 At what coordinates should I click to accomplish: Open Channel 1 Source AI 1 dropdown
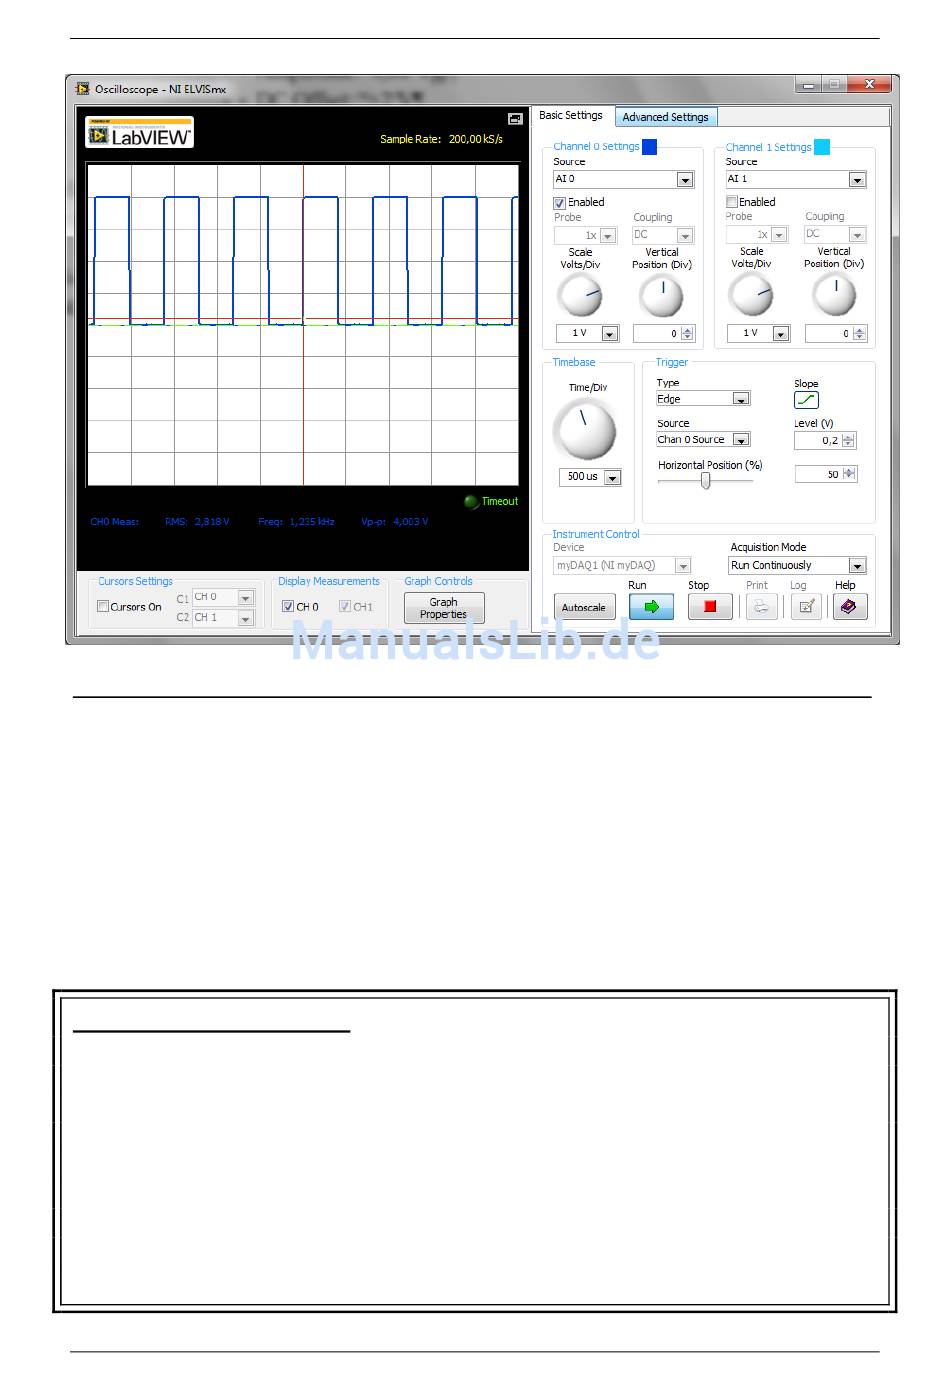point(857,180)
